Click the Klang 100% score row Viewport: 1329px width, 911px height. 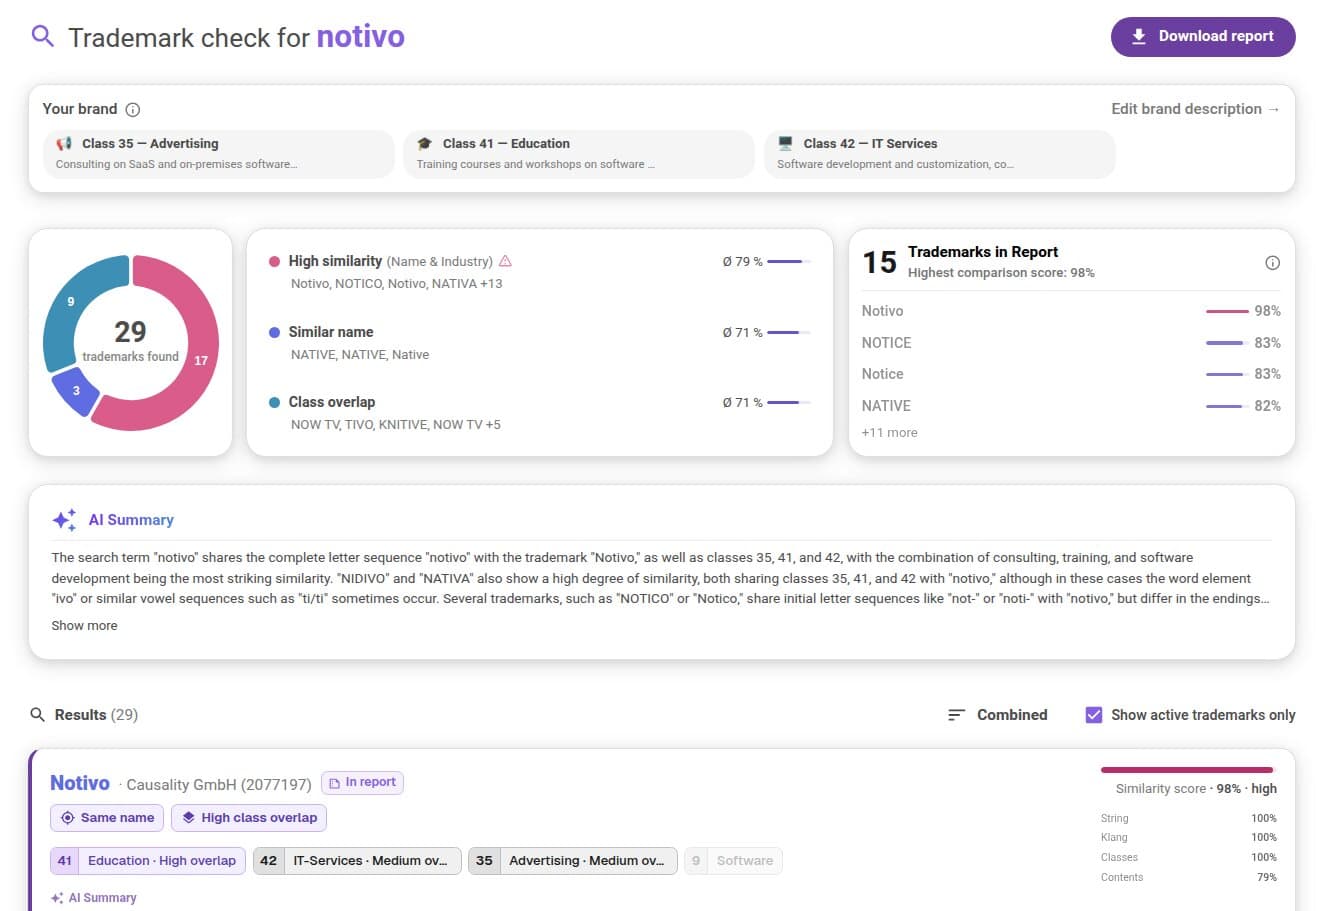coord(1188,838)
